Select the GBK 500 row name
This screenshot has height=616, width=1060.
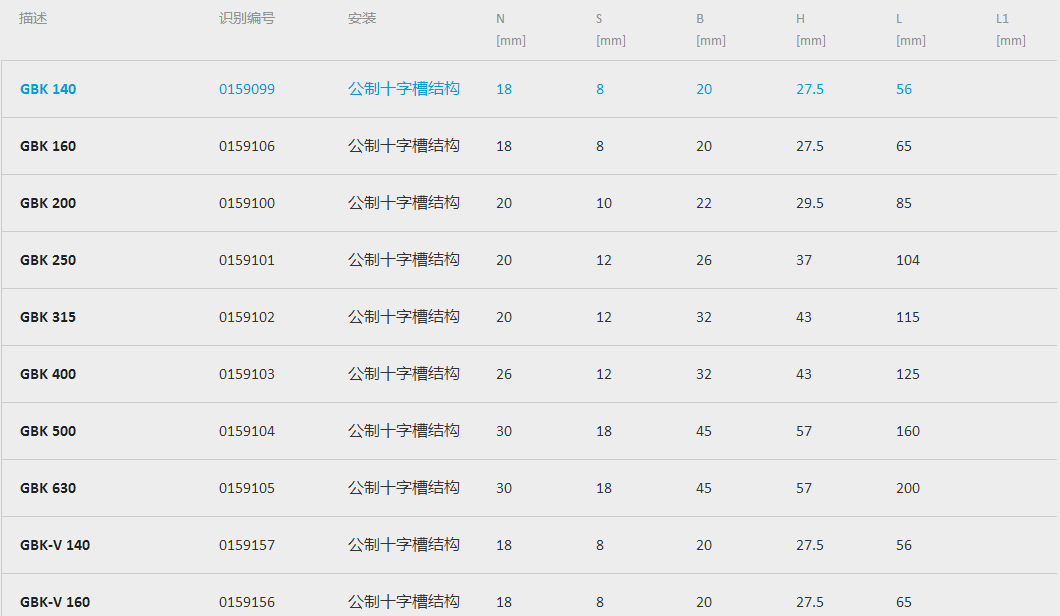point(48,431)
